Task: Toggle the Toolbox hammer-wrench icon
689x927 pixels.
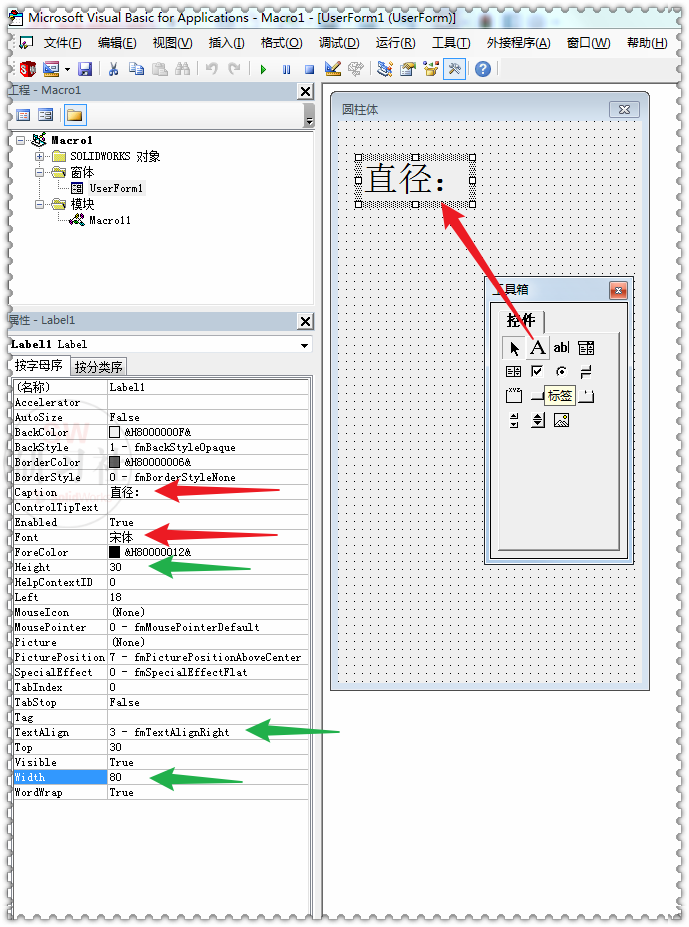Action: (454, 69)
